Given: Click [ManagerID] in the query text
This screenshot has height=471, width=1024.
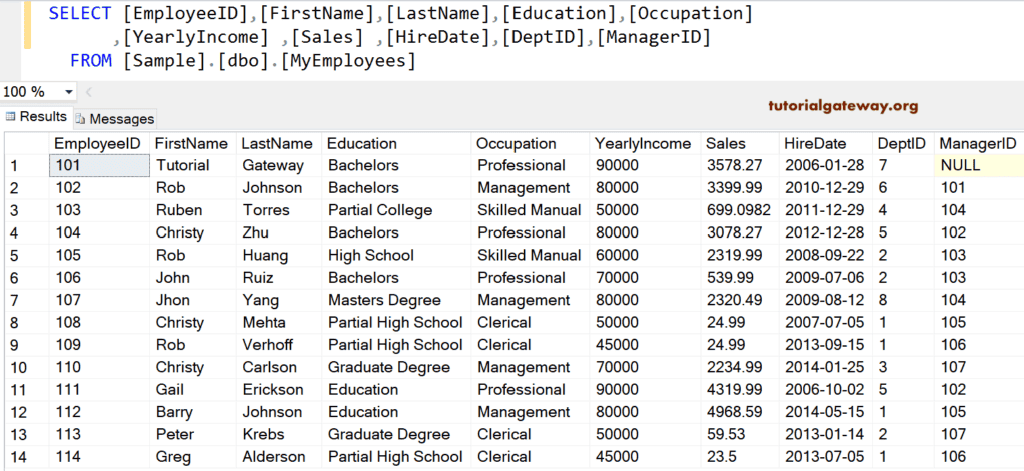Looking at the screenshot, I should (x=654, y=38).
